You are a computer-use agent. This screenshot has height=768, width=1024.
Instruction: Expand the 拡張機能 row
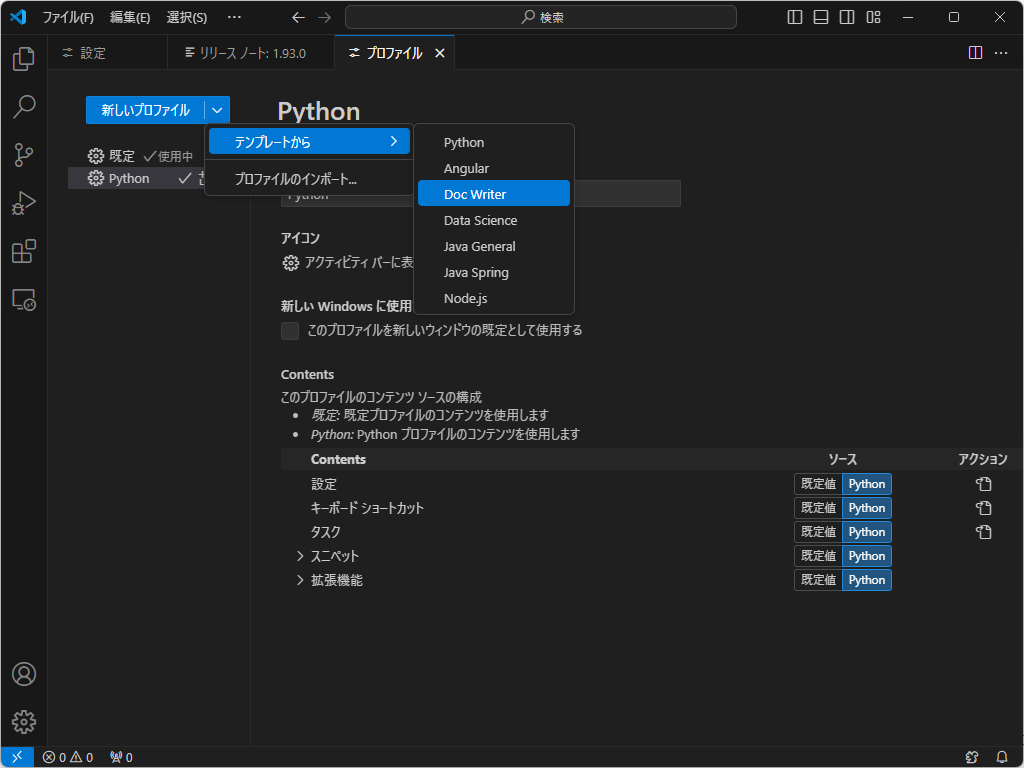coord(300,580)
